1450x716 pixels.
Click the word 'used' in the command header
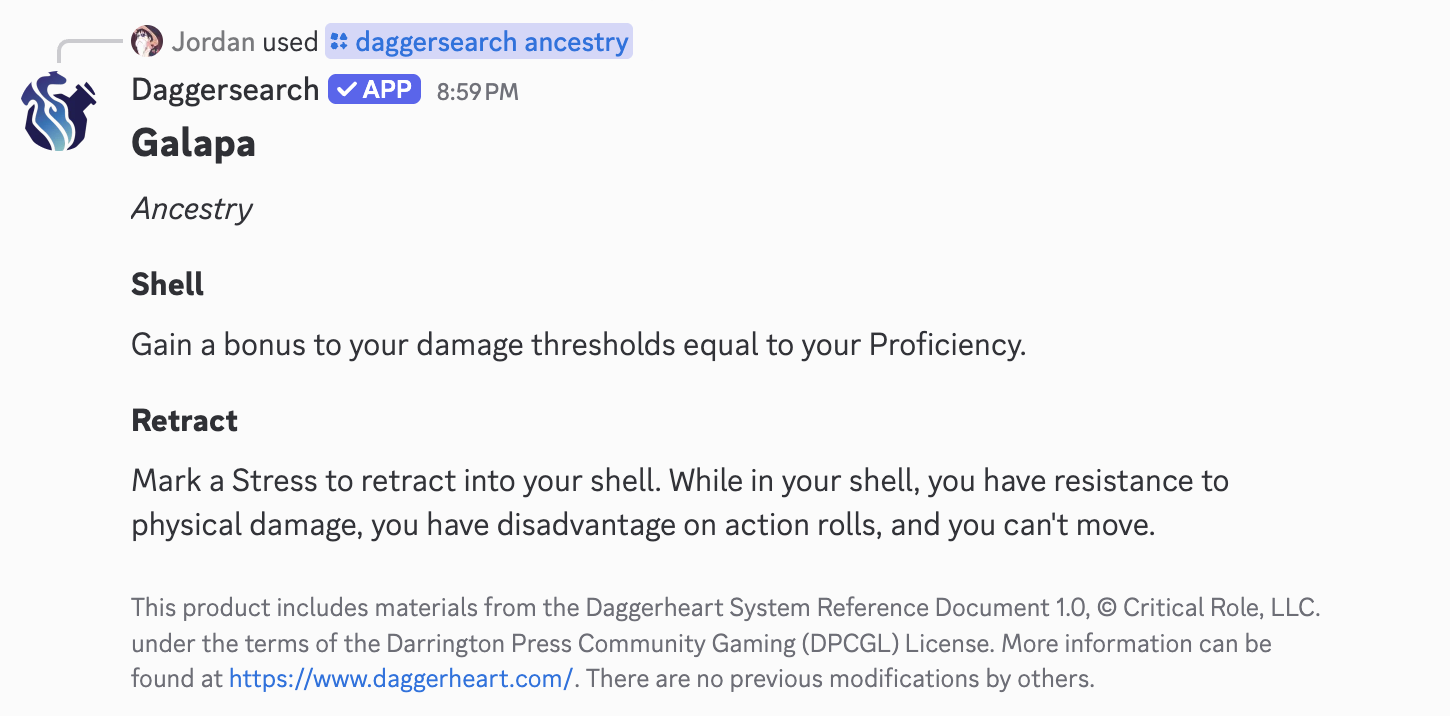(290, 42)
